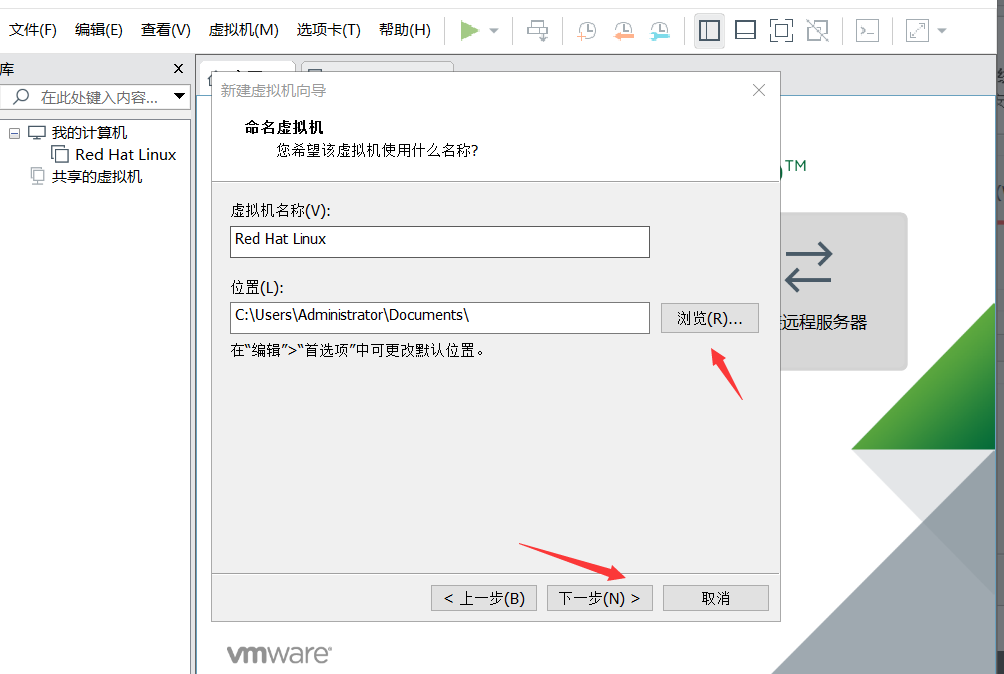
Task: Select the Red Hat Linux virtual machine
Action: 124,154
